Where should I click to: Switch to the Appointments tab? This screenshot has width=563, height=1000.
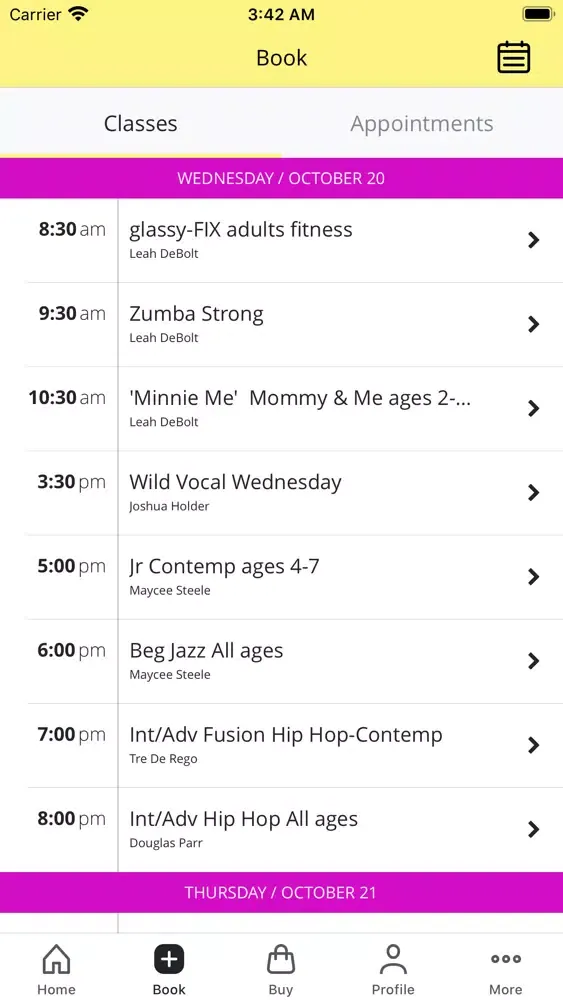[x=422, y=123]
